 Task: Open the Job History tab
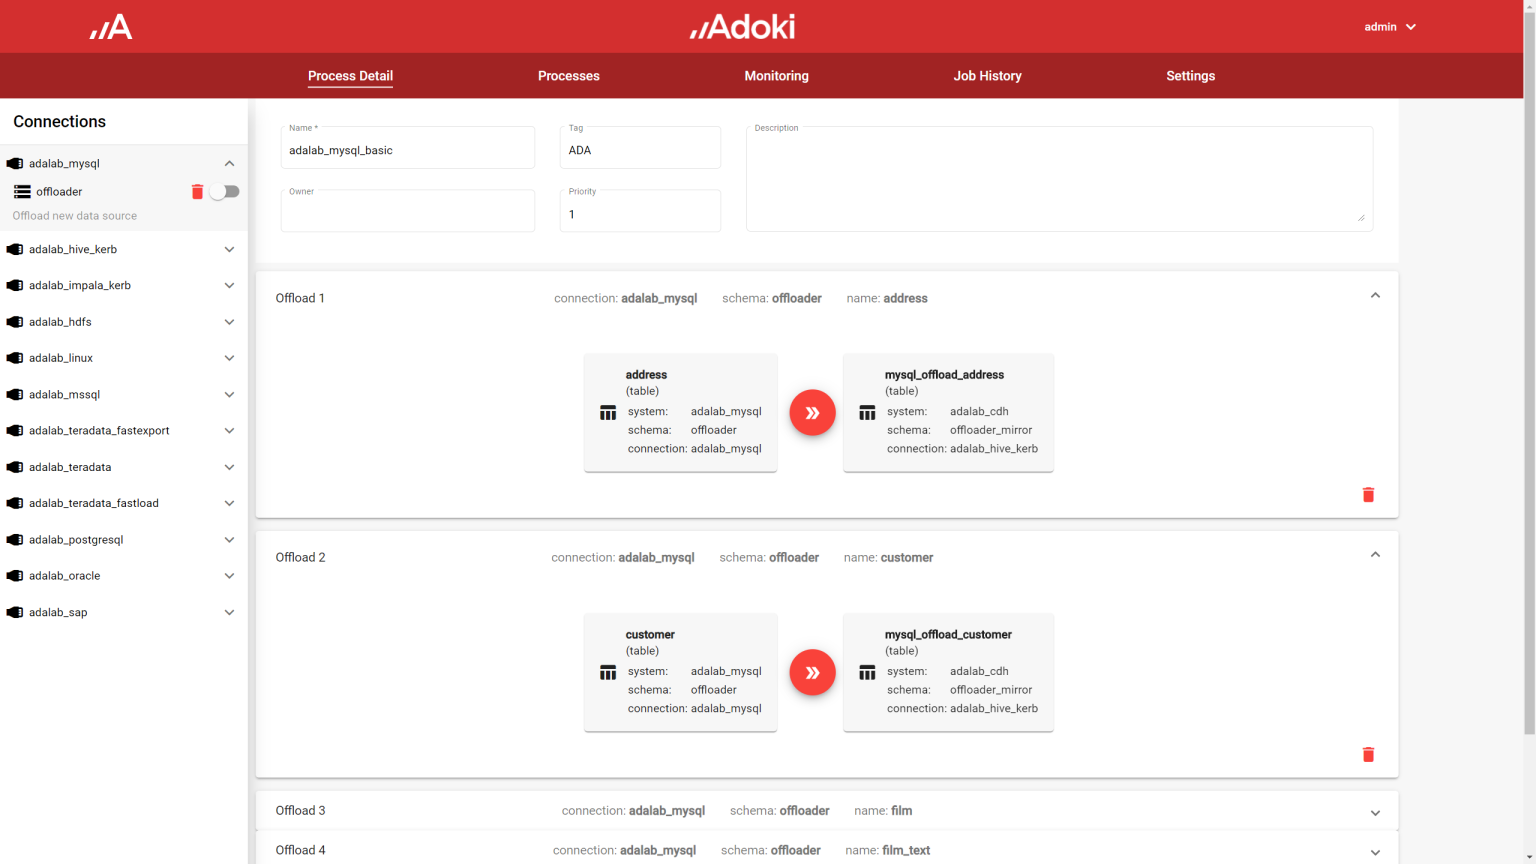click(x=987, y=76)
